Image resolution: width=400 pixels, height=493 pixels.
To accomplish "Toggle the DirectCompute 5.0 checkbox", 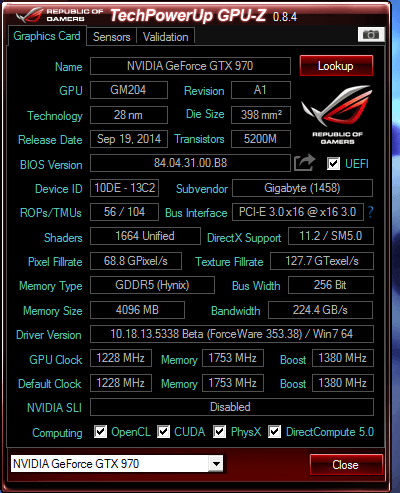I will pos(275,431).
